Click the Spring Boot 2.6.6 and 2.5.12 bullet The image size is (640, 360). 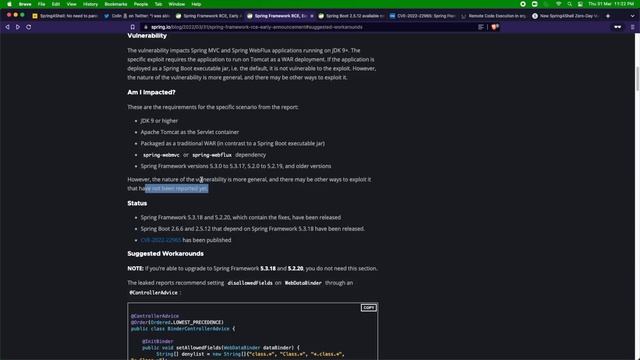coord(253,229)
